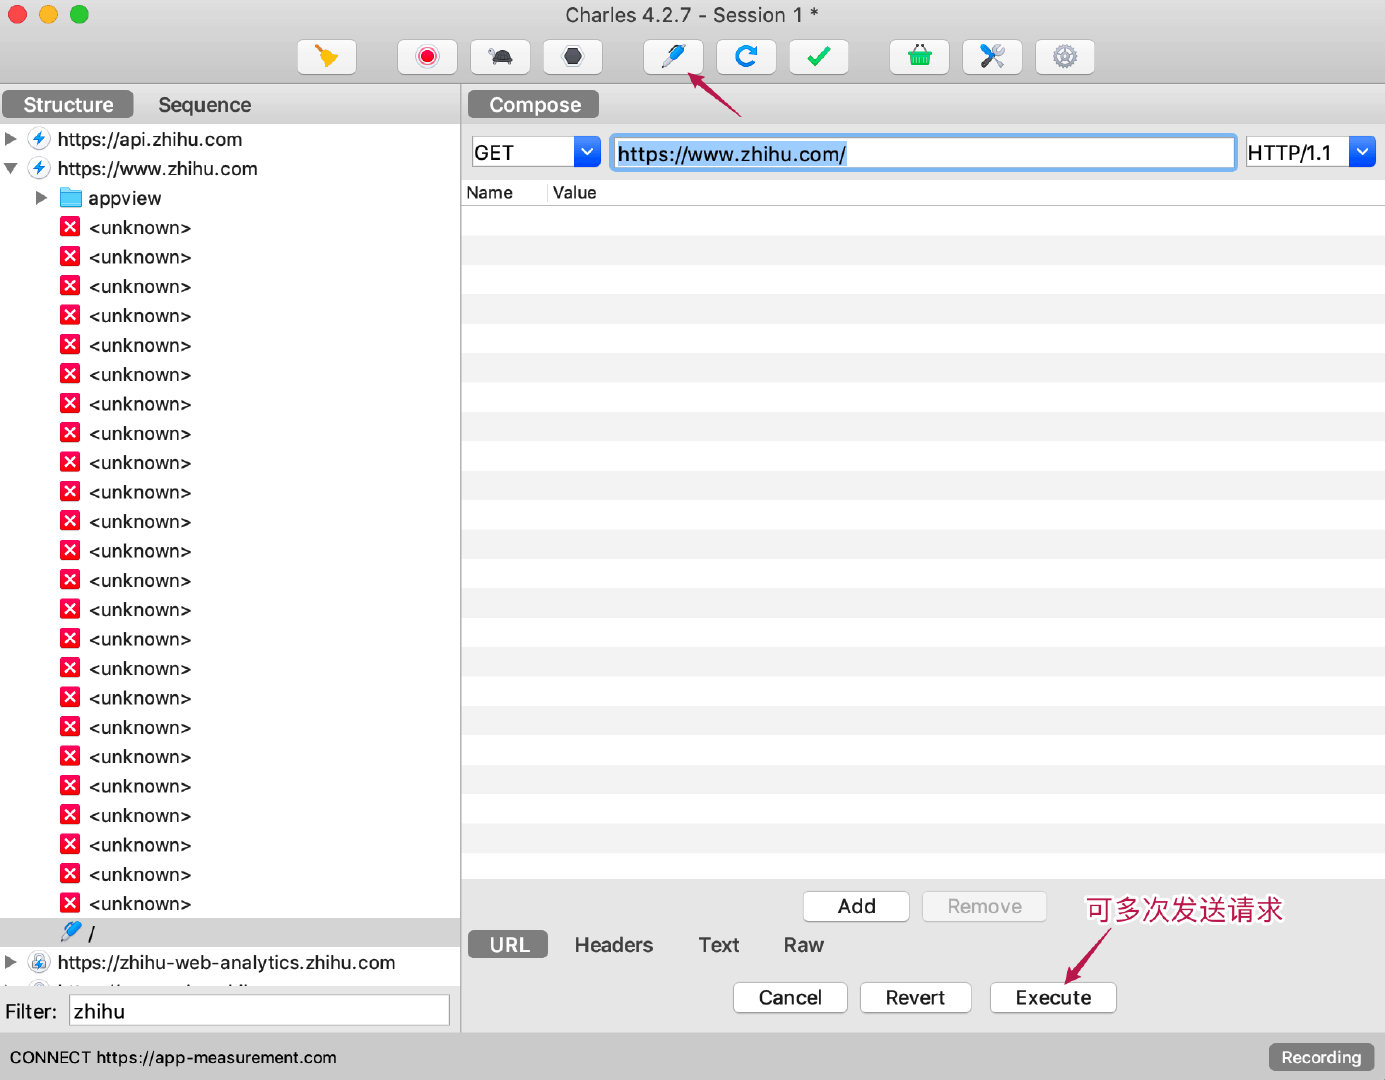This screenshot has width=1385, height=1080.
Task: Select the composed "/" request row
Action: click(x=230, y=933)
